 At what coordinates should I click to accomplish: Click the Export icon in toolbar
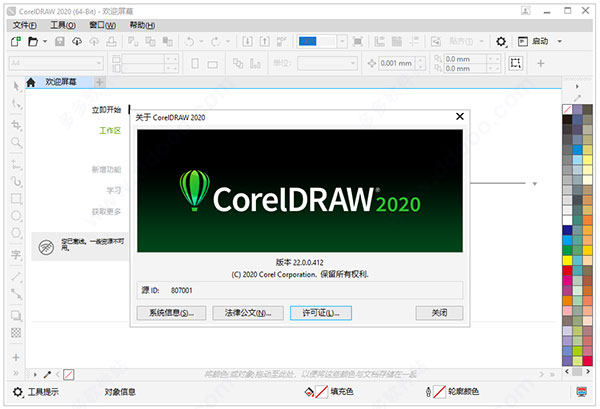coord(264,41)
